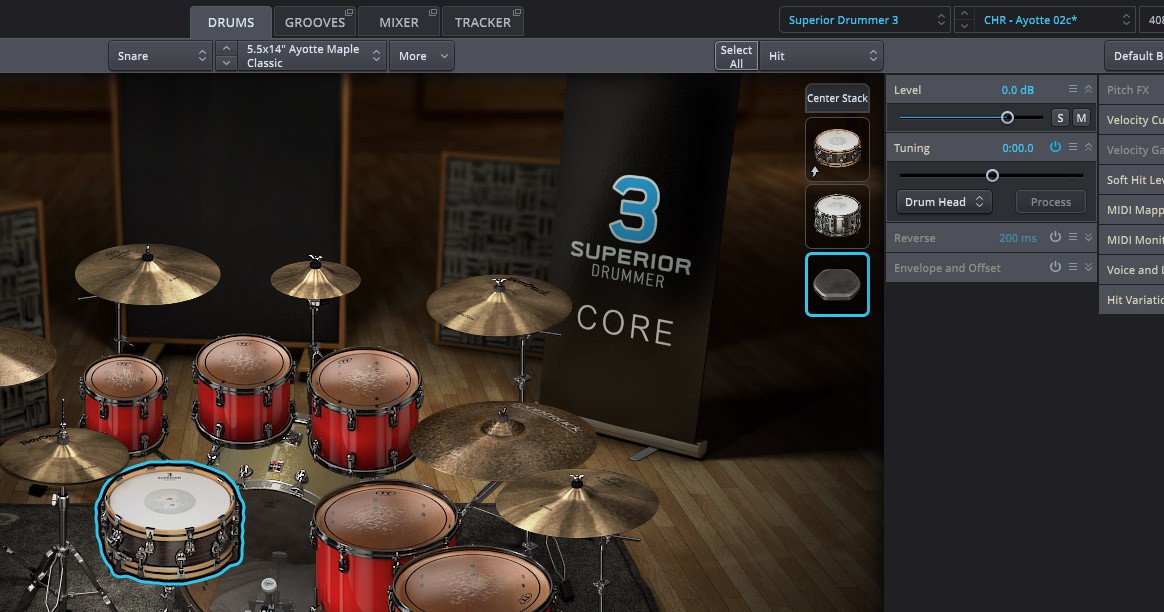Viewport: 1164px width, 612px height.
Task: Switch to the DRUMS tab
Action: pyautogui.click(x=231, y=22)
